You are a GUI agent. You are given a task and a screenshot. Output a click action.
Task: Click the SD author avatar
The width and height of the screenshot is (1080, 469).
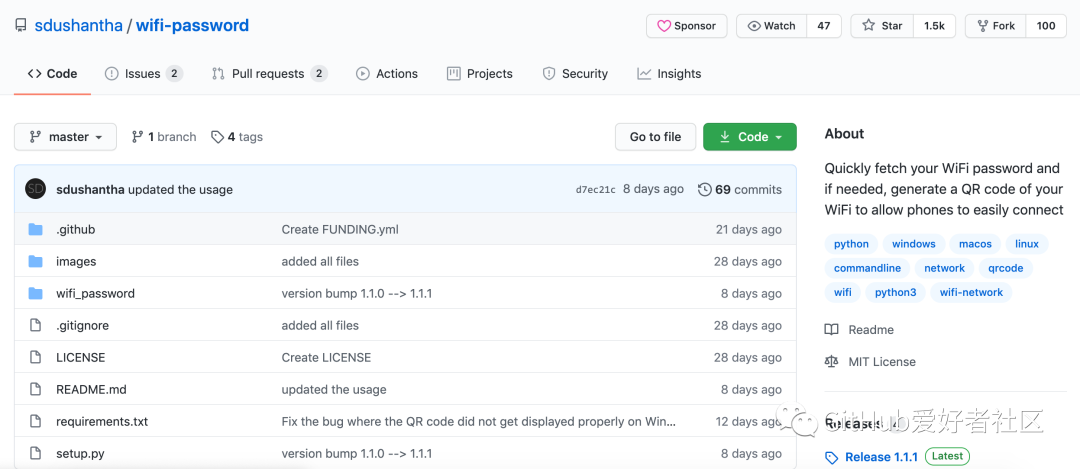(35, 189)
